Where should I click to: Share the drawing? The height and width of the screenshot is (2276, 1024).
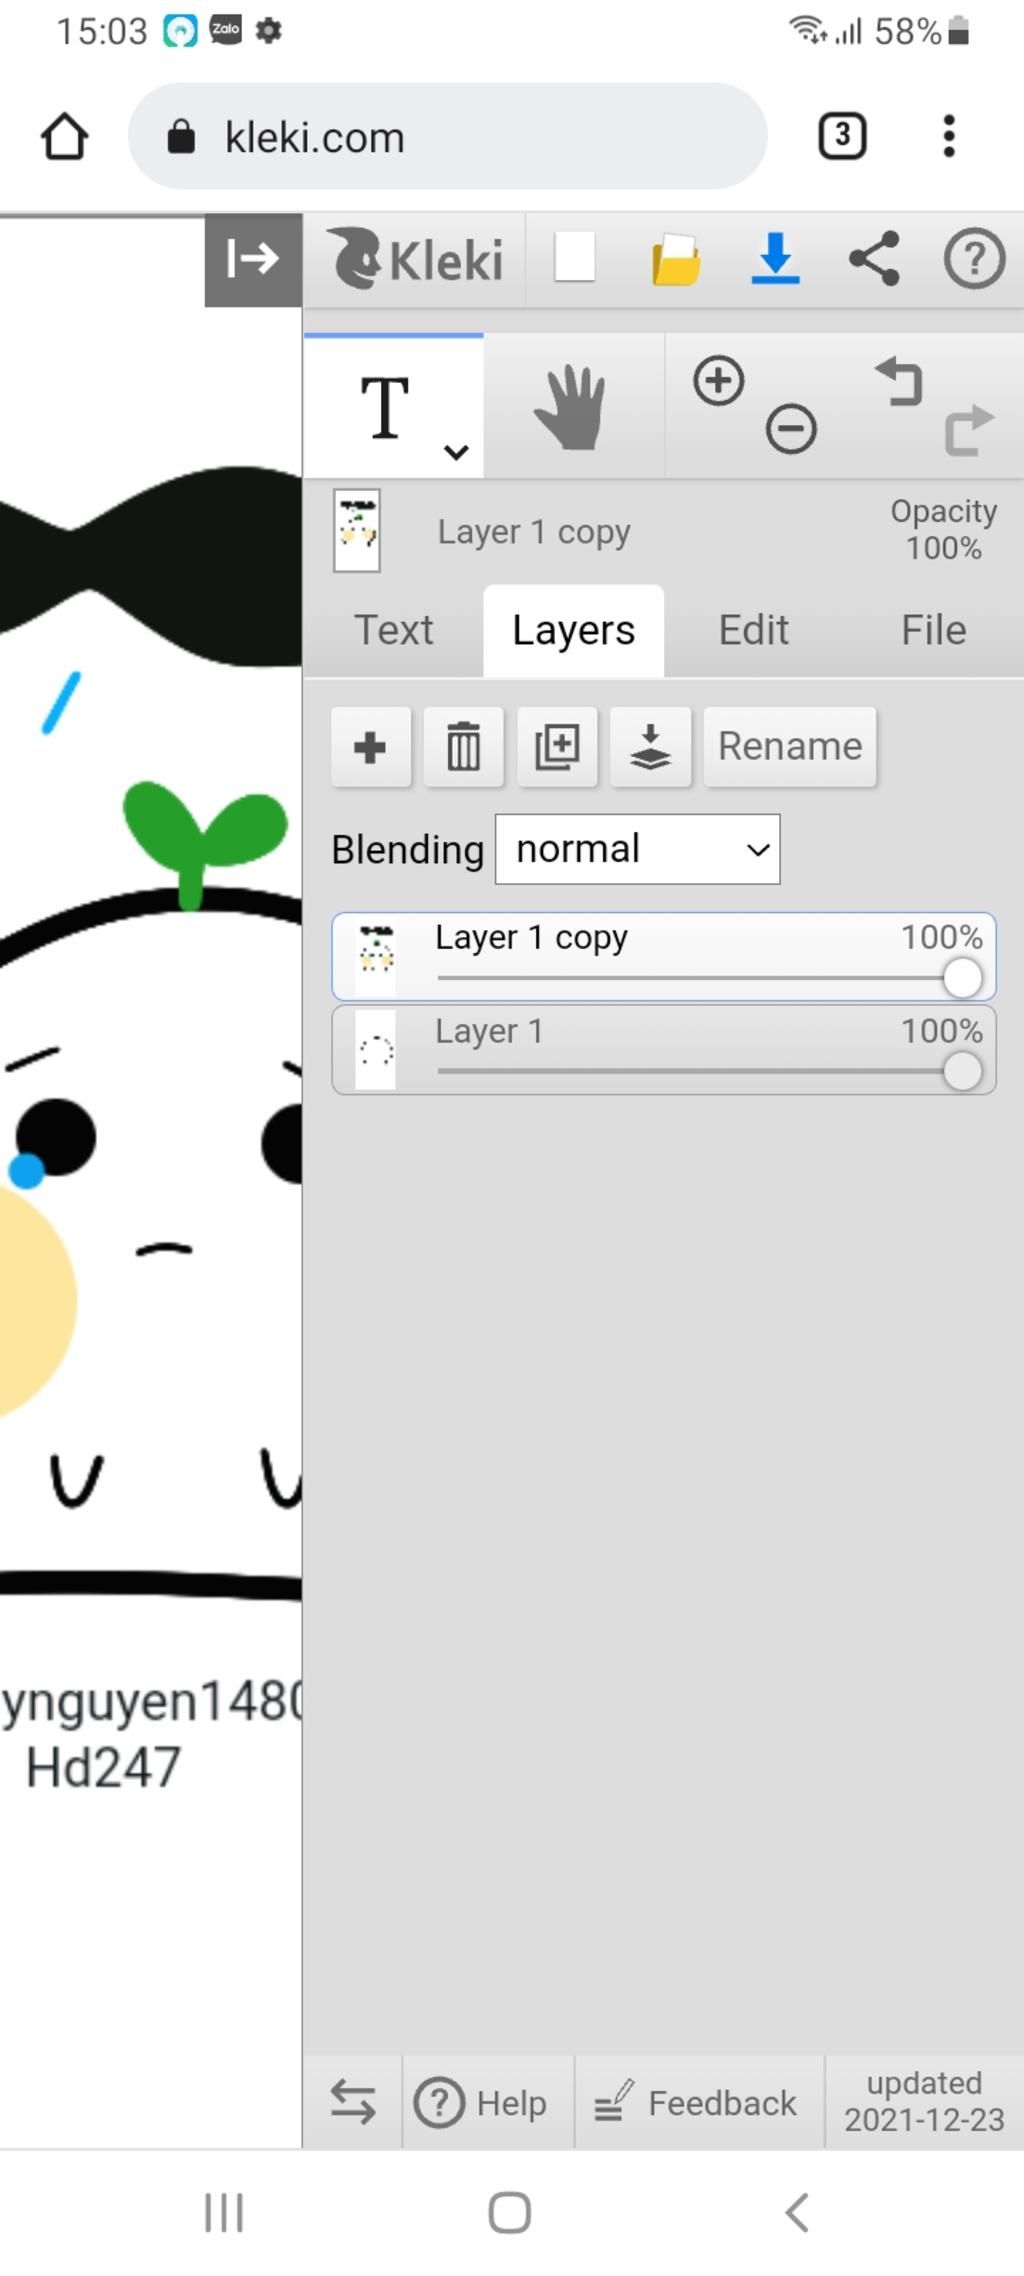click(x=874, y=259)
